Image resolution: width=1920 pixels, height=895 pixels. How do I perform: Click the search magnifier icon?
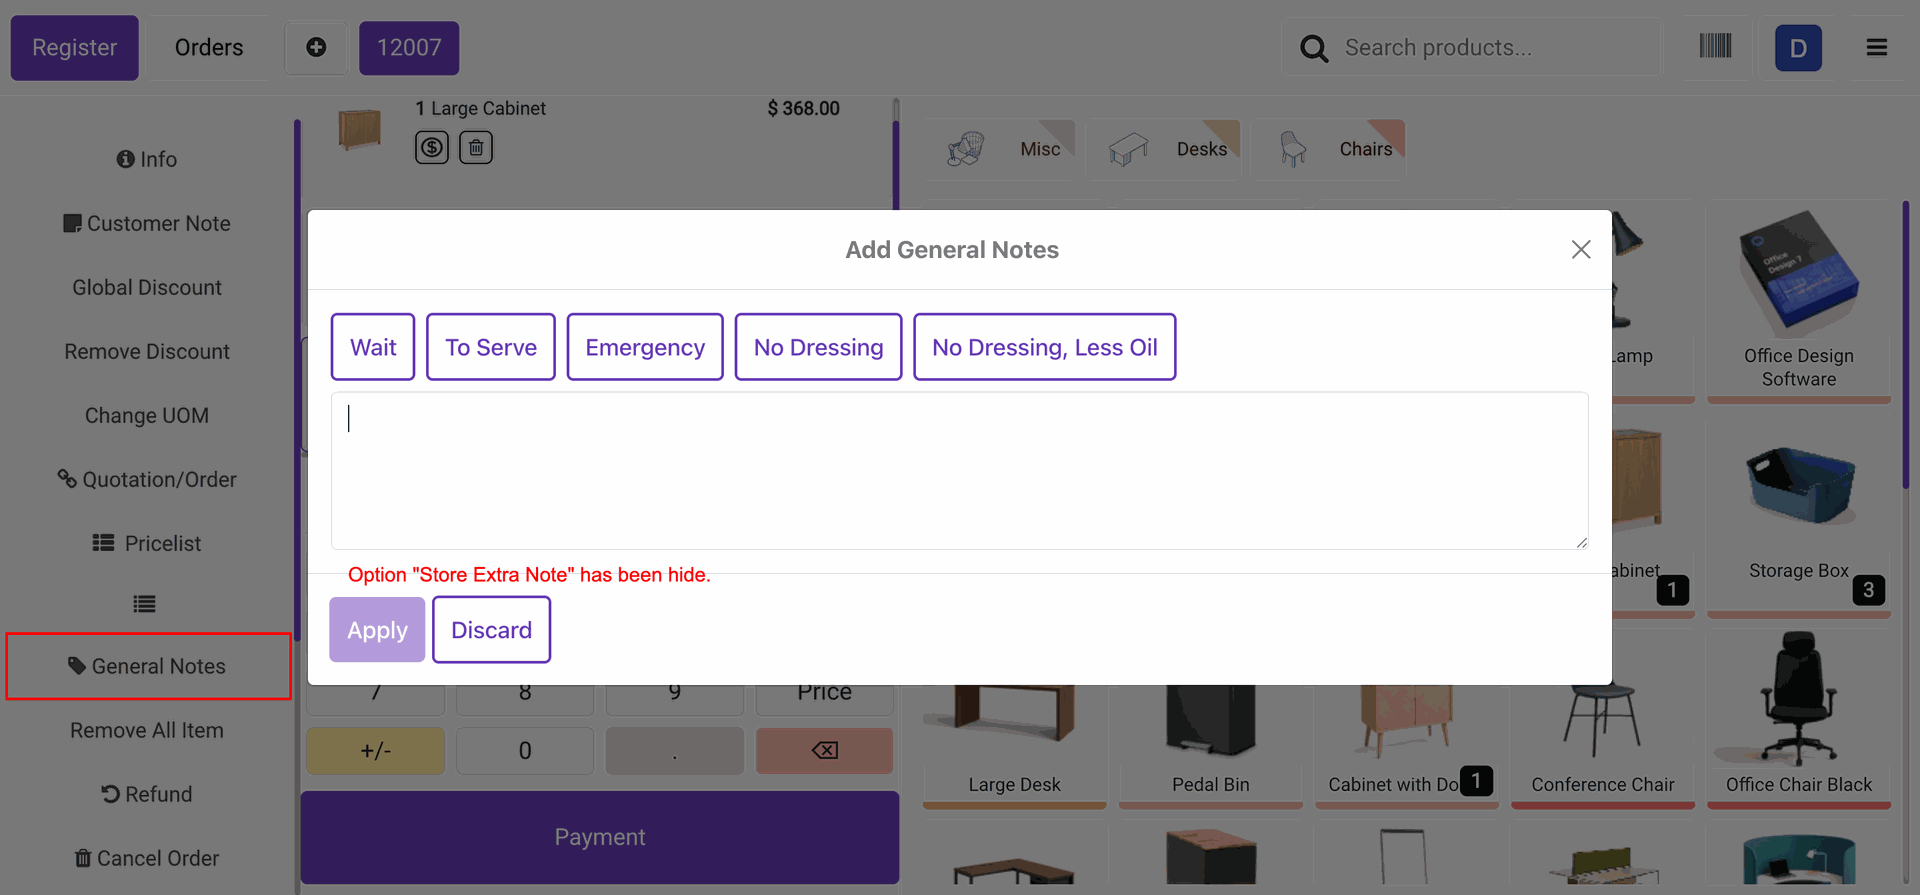click(1314, 48)
